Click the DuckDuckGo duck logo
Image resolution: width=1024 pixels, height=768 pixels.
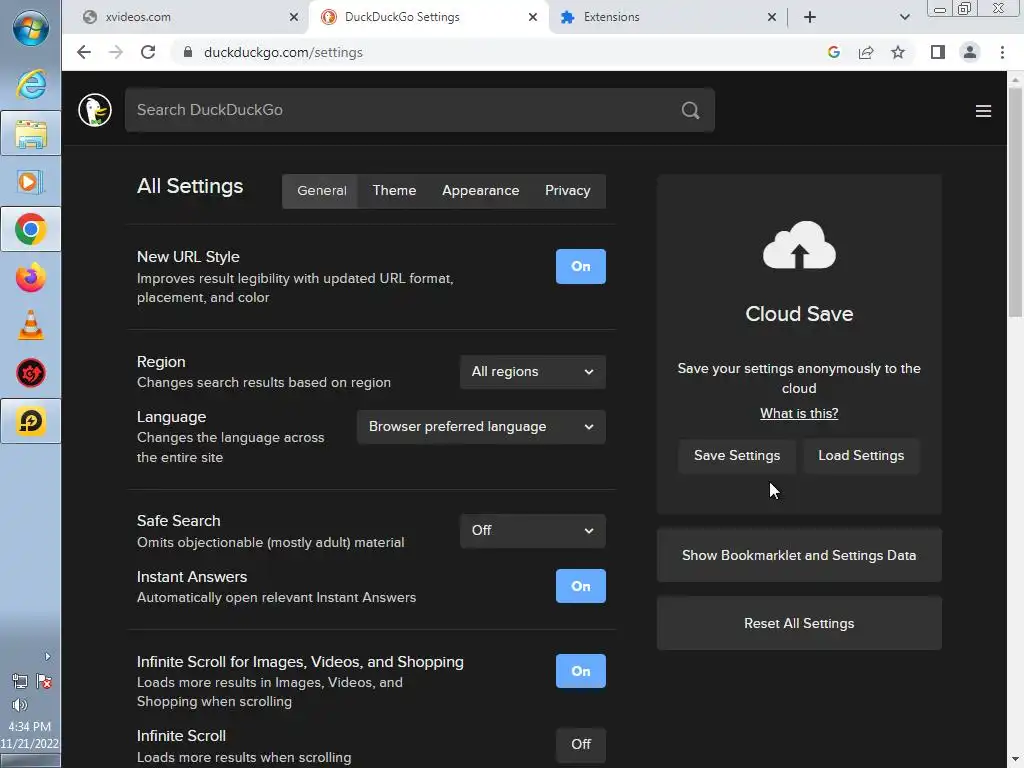(95, 110)
